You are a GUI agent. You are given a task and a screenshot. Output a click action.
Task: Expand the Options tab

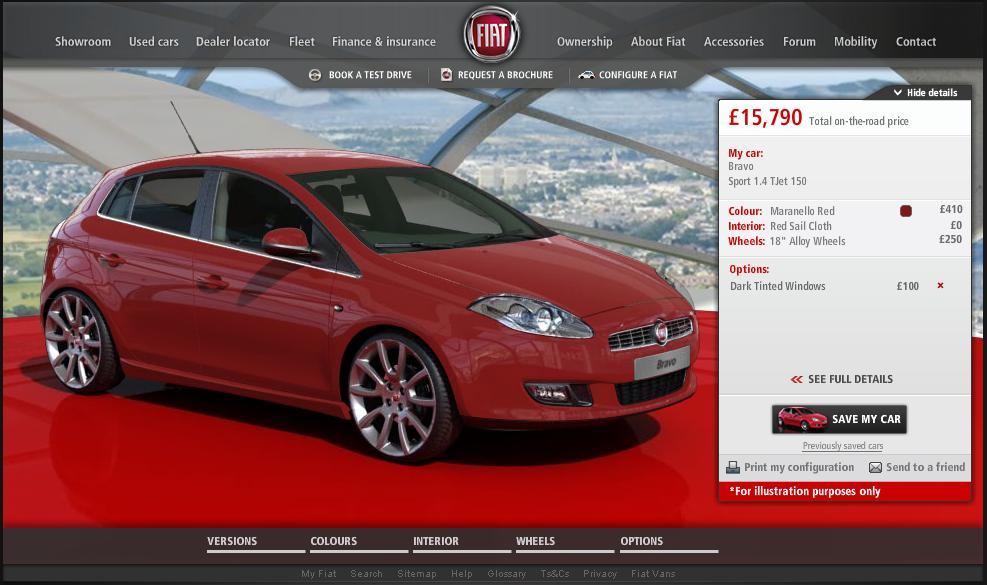coord(641,541)
